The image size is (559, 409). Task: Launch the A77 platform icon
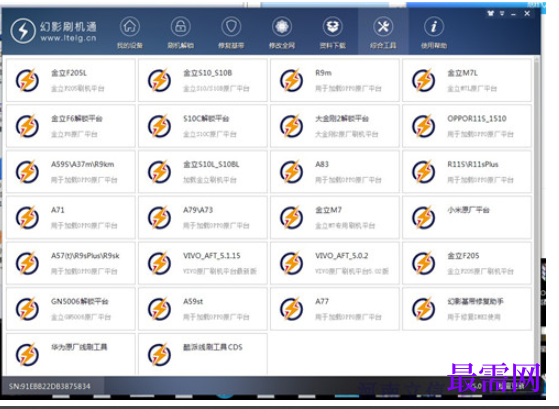(292, 309)
